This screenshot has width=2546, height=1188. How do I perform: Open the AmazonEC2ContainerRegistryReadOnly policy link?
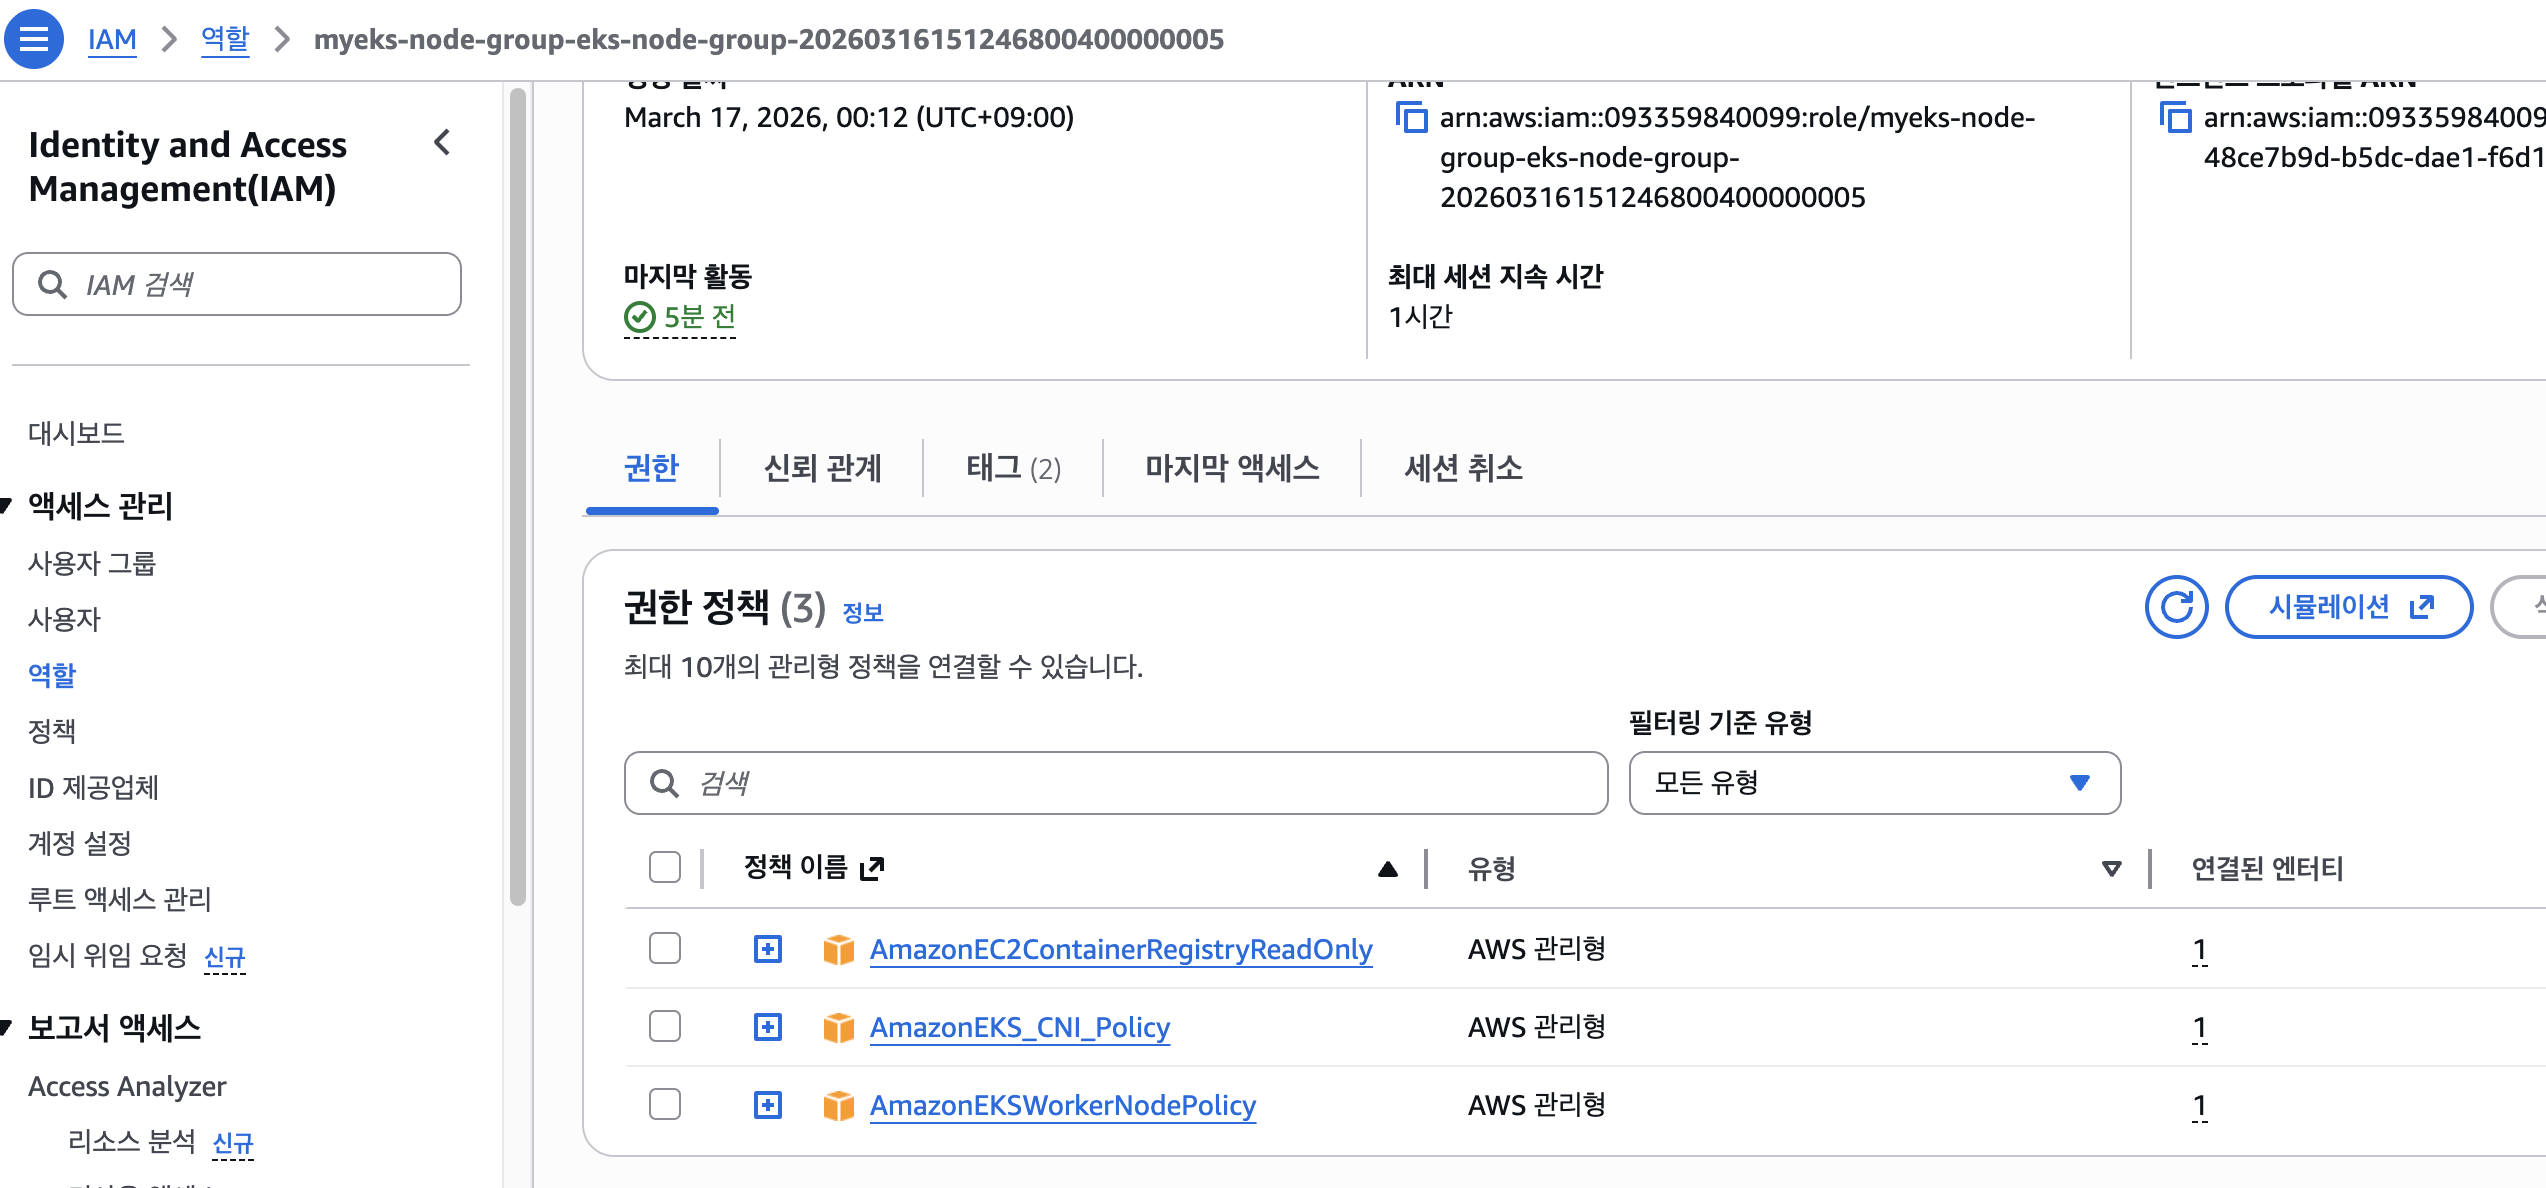pos(1121,949)
